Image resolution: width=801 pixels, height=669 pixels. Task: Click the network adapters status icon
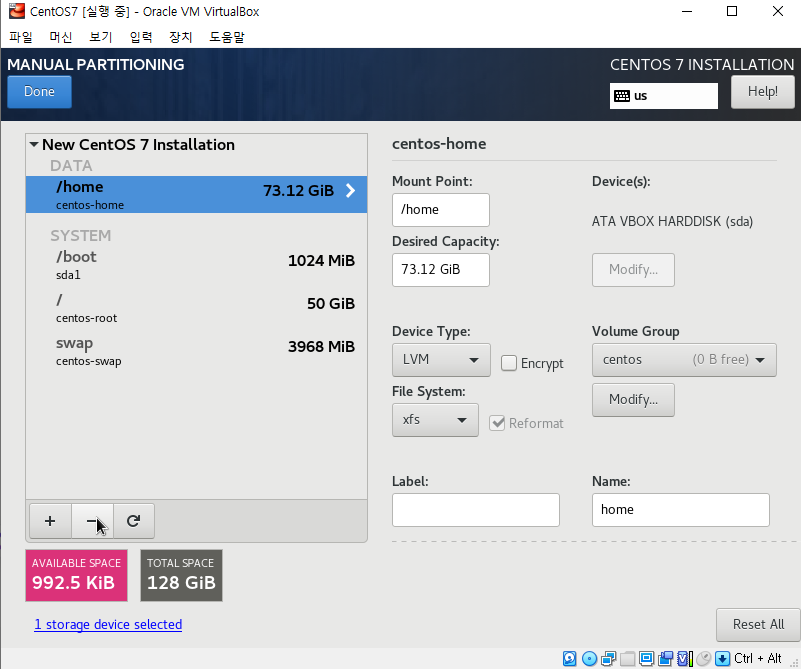pyautogui.click(x=608, y=658)
